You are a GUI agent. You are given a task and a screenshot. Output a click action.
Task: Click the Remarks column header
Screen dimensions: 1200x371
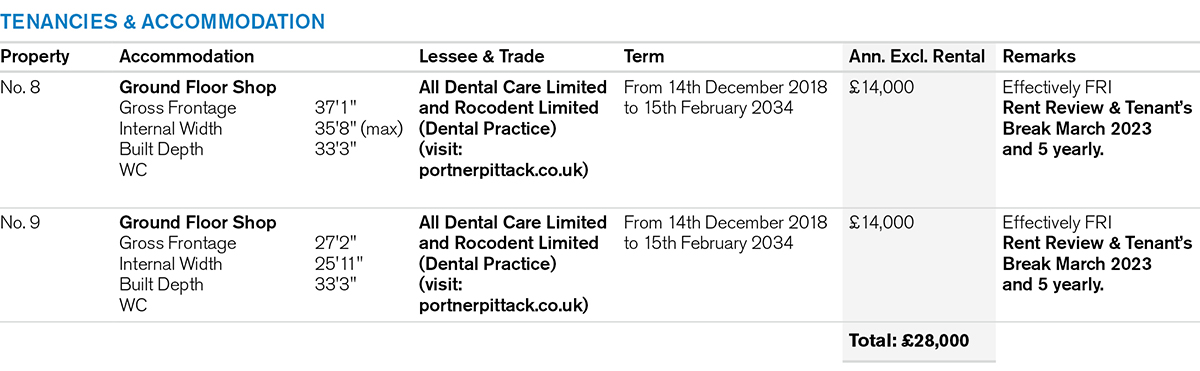(1038, 57)
